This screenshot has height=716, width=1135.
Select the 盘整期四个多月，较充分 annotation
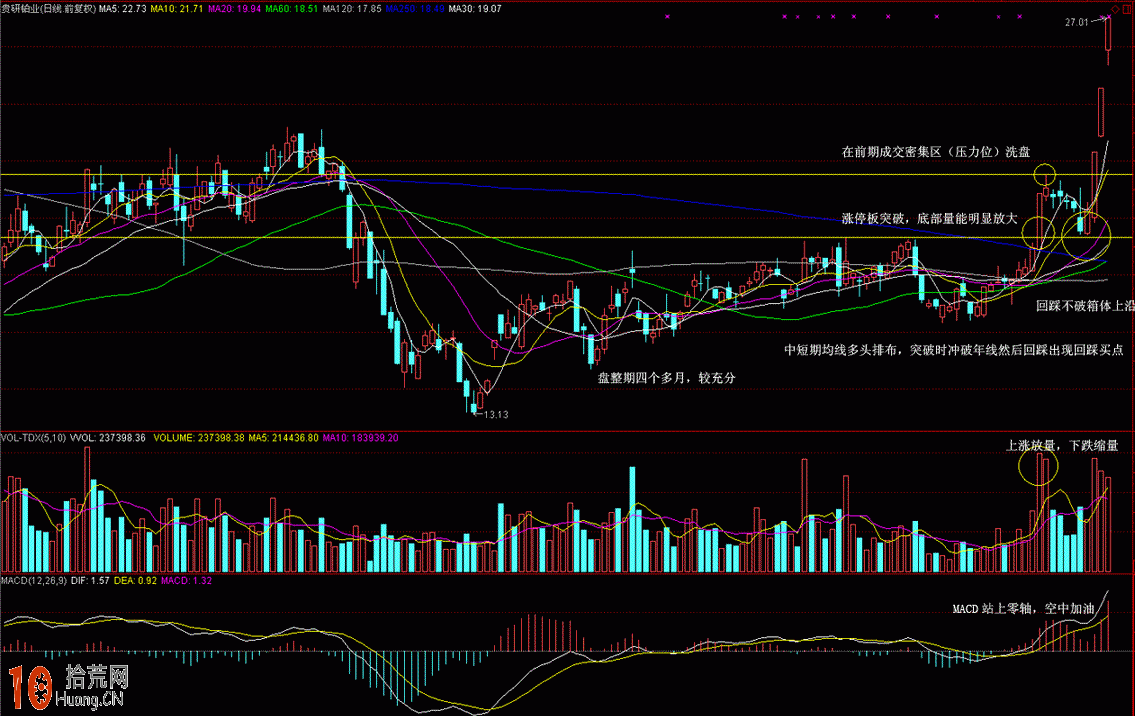point(667,377)
